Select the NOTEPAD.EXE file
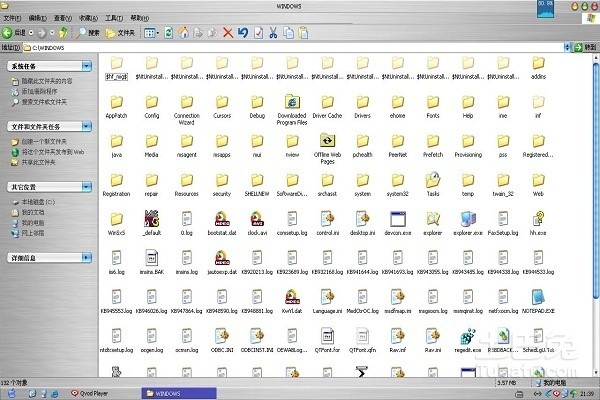This screenshot has height=400, width=600. pos(538,302)
